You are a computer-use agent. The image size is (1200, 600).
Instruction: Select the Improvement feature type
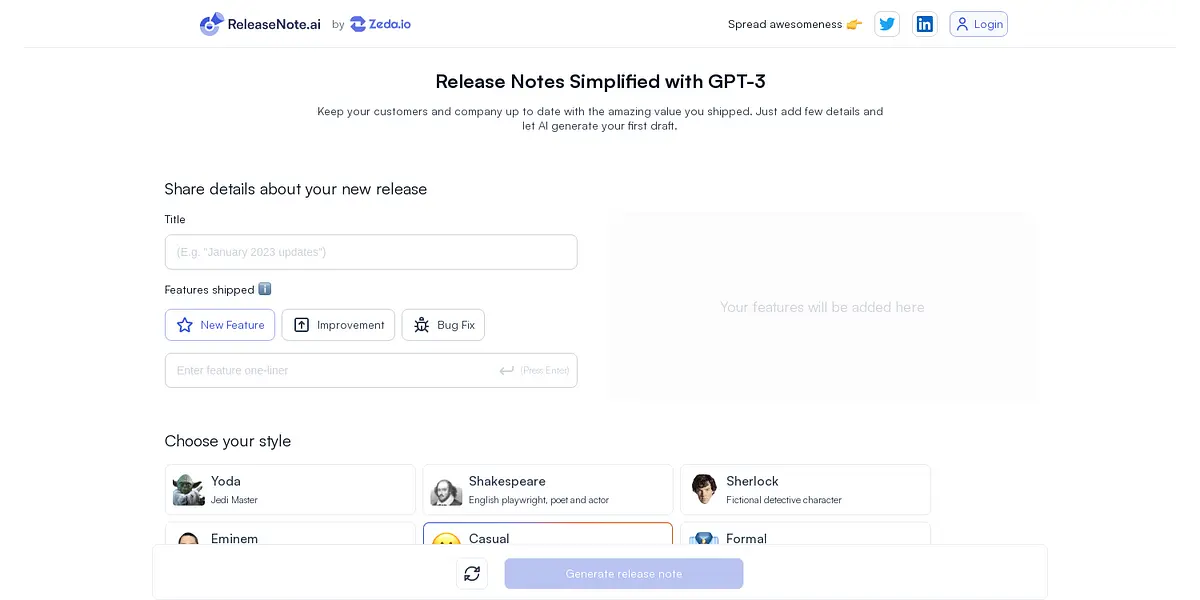(338, 325)
